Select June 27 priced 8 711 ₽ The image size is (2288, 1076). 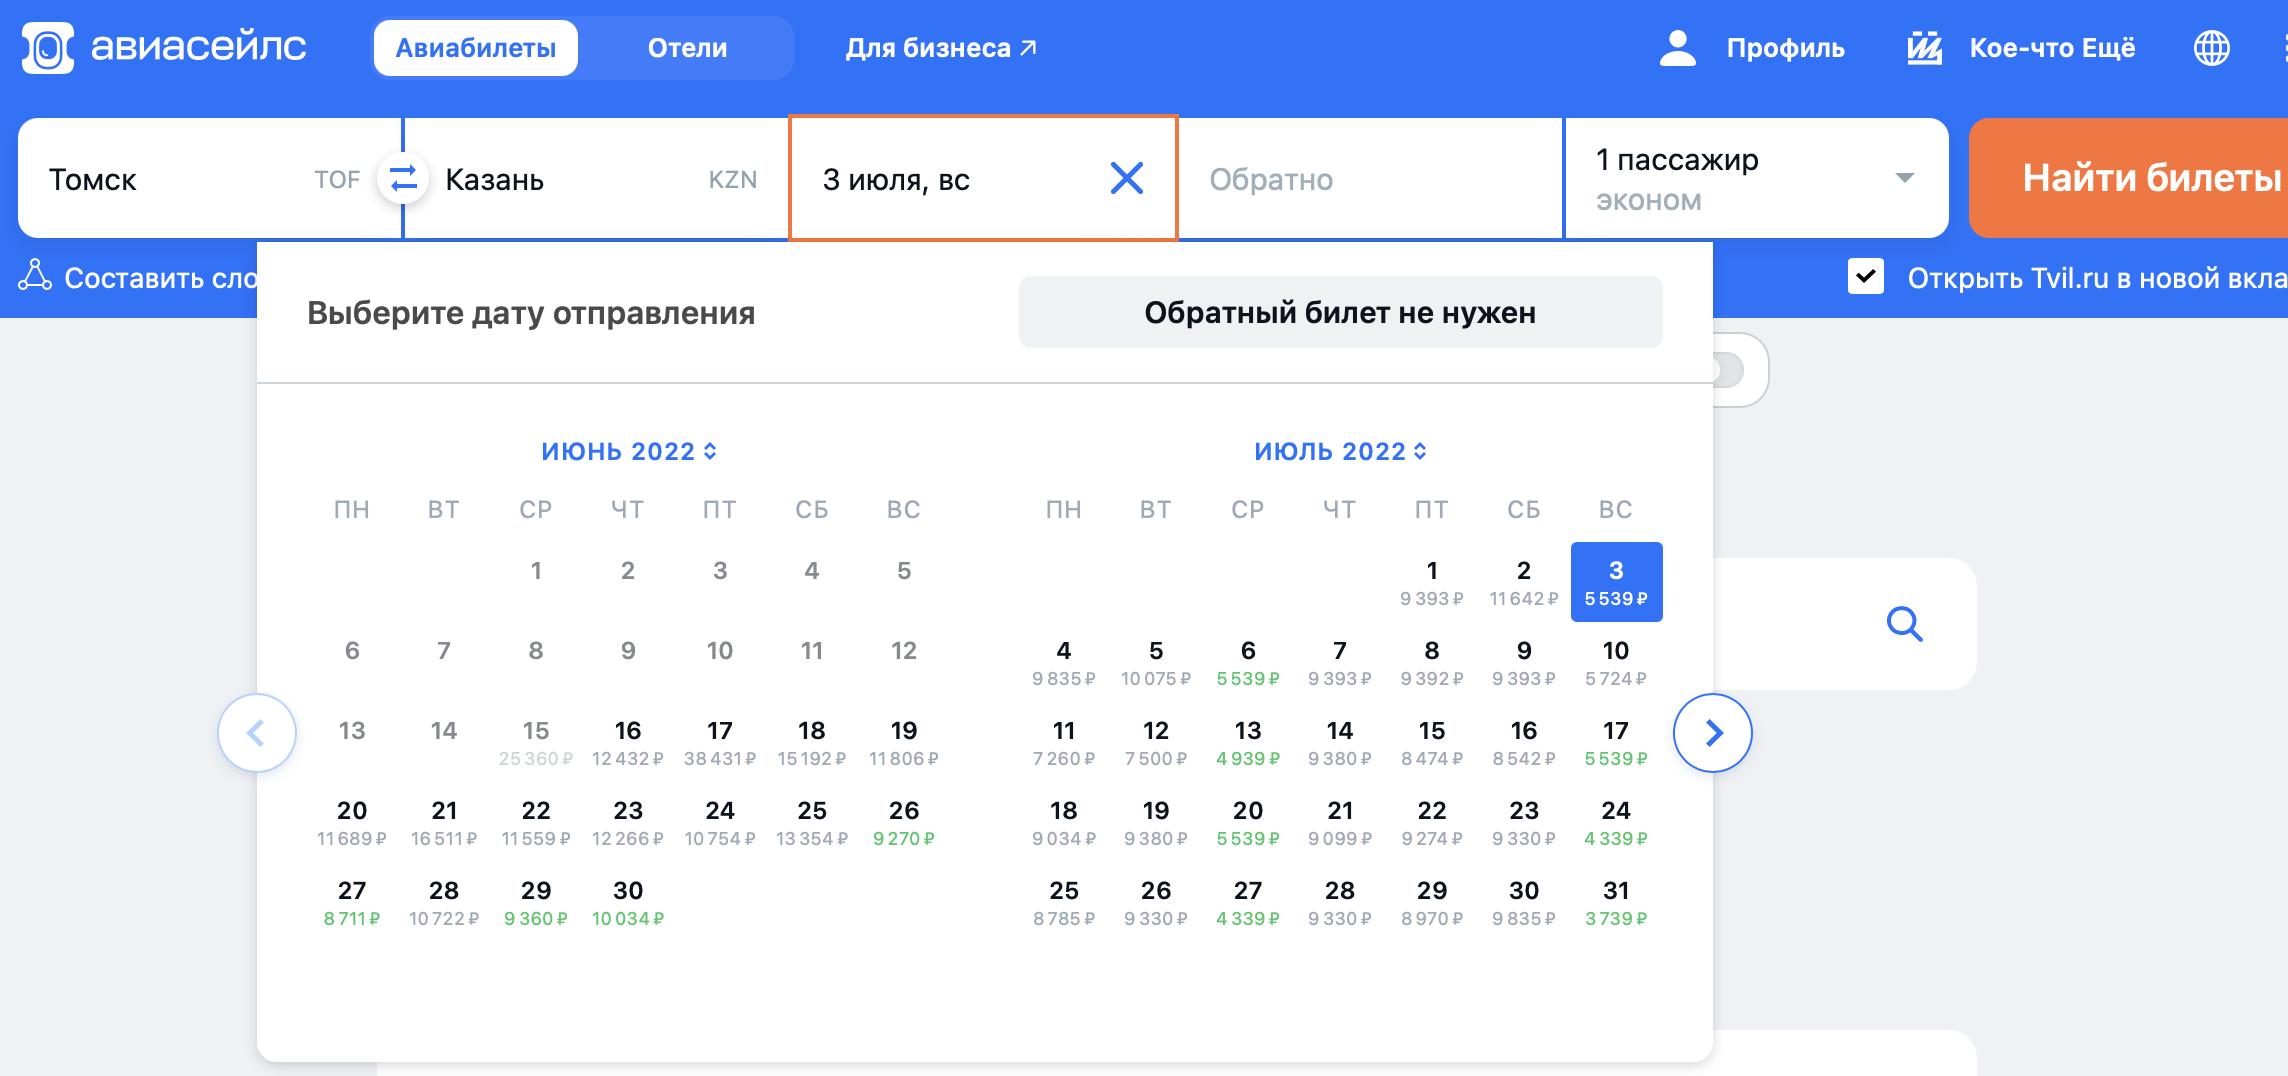352,902
